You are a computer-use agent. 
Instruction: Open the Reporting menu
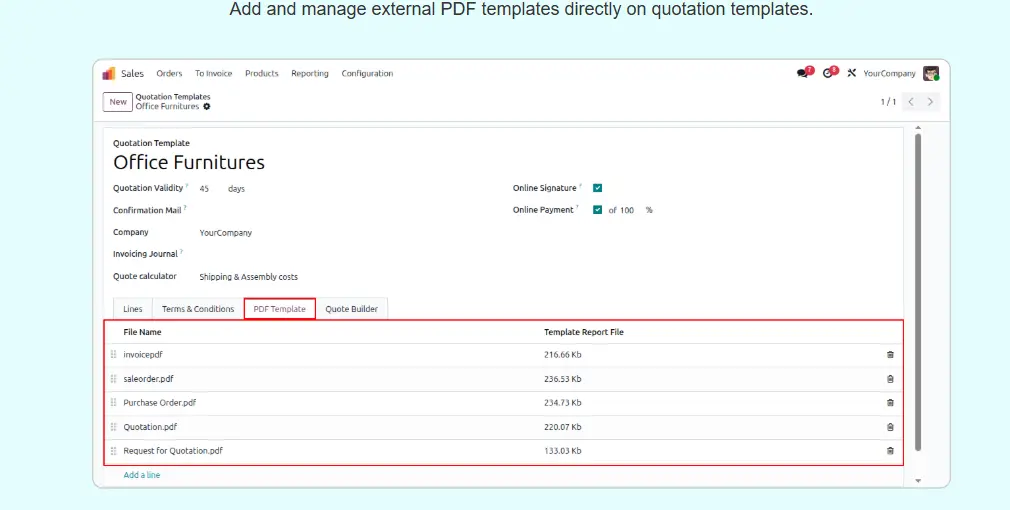coord(310,73)
